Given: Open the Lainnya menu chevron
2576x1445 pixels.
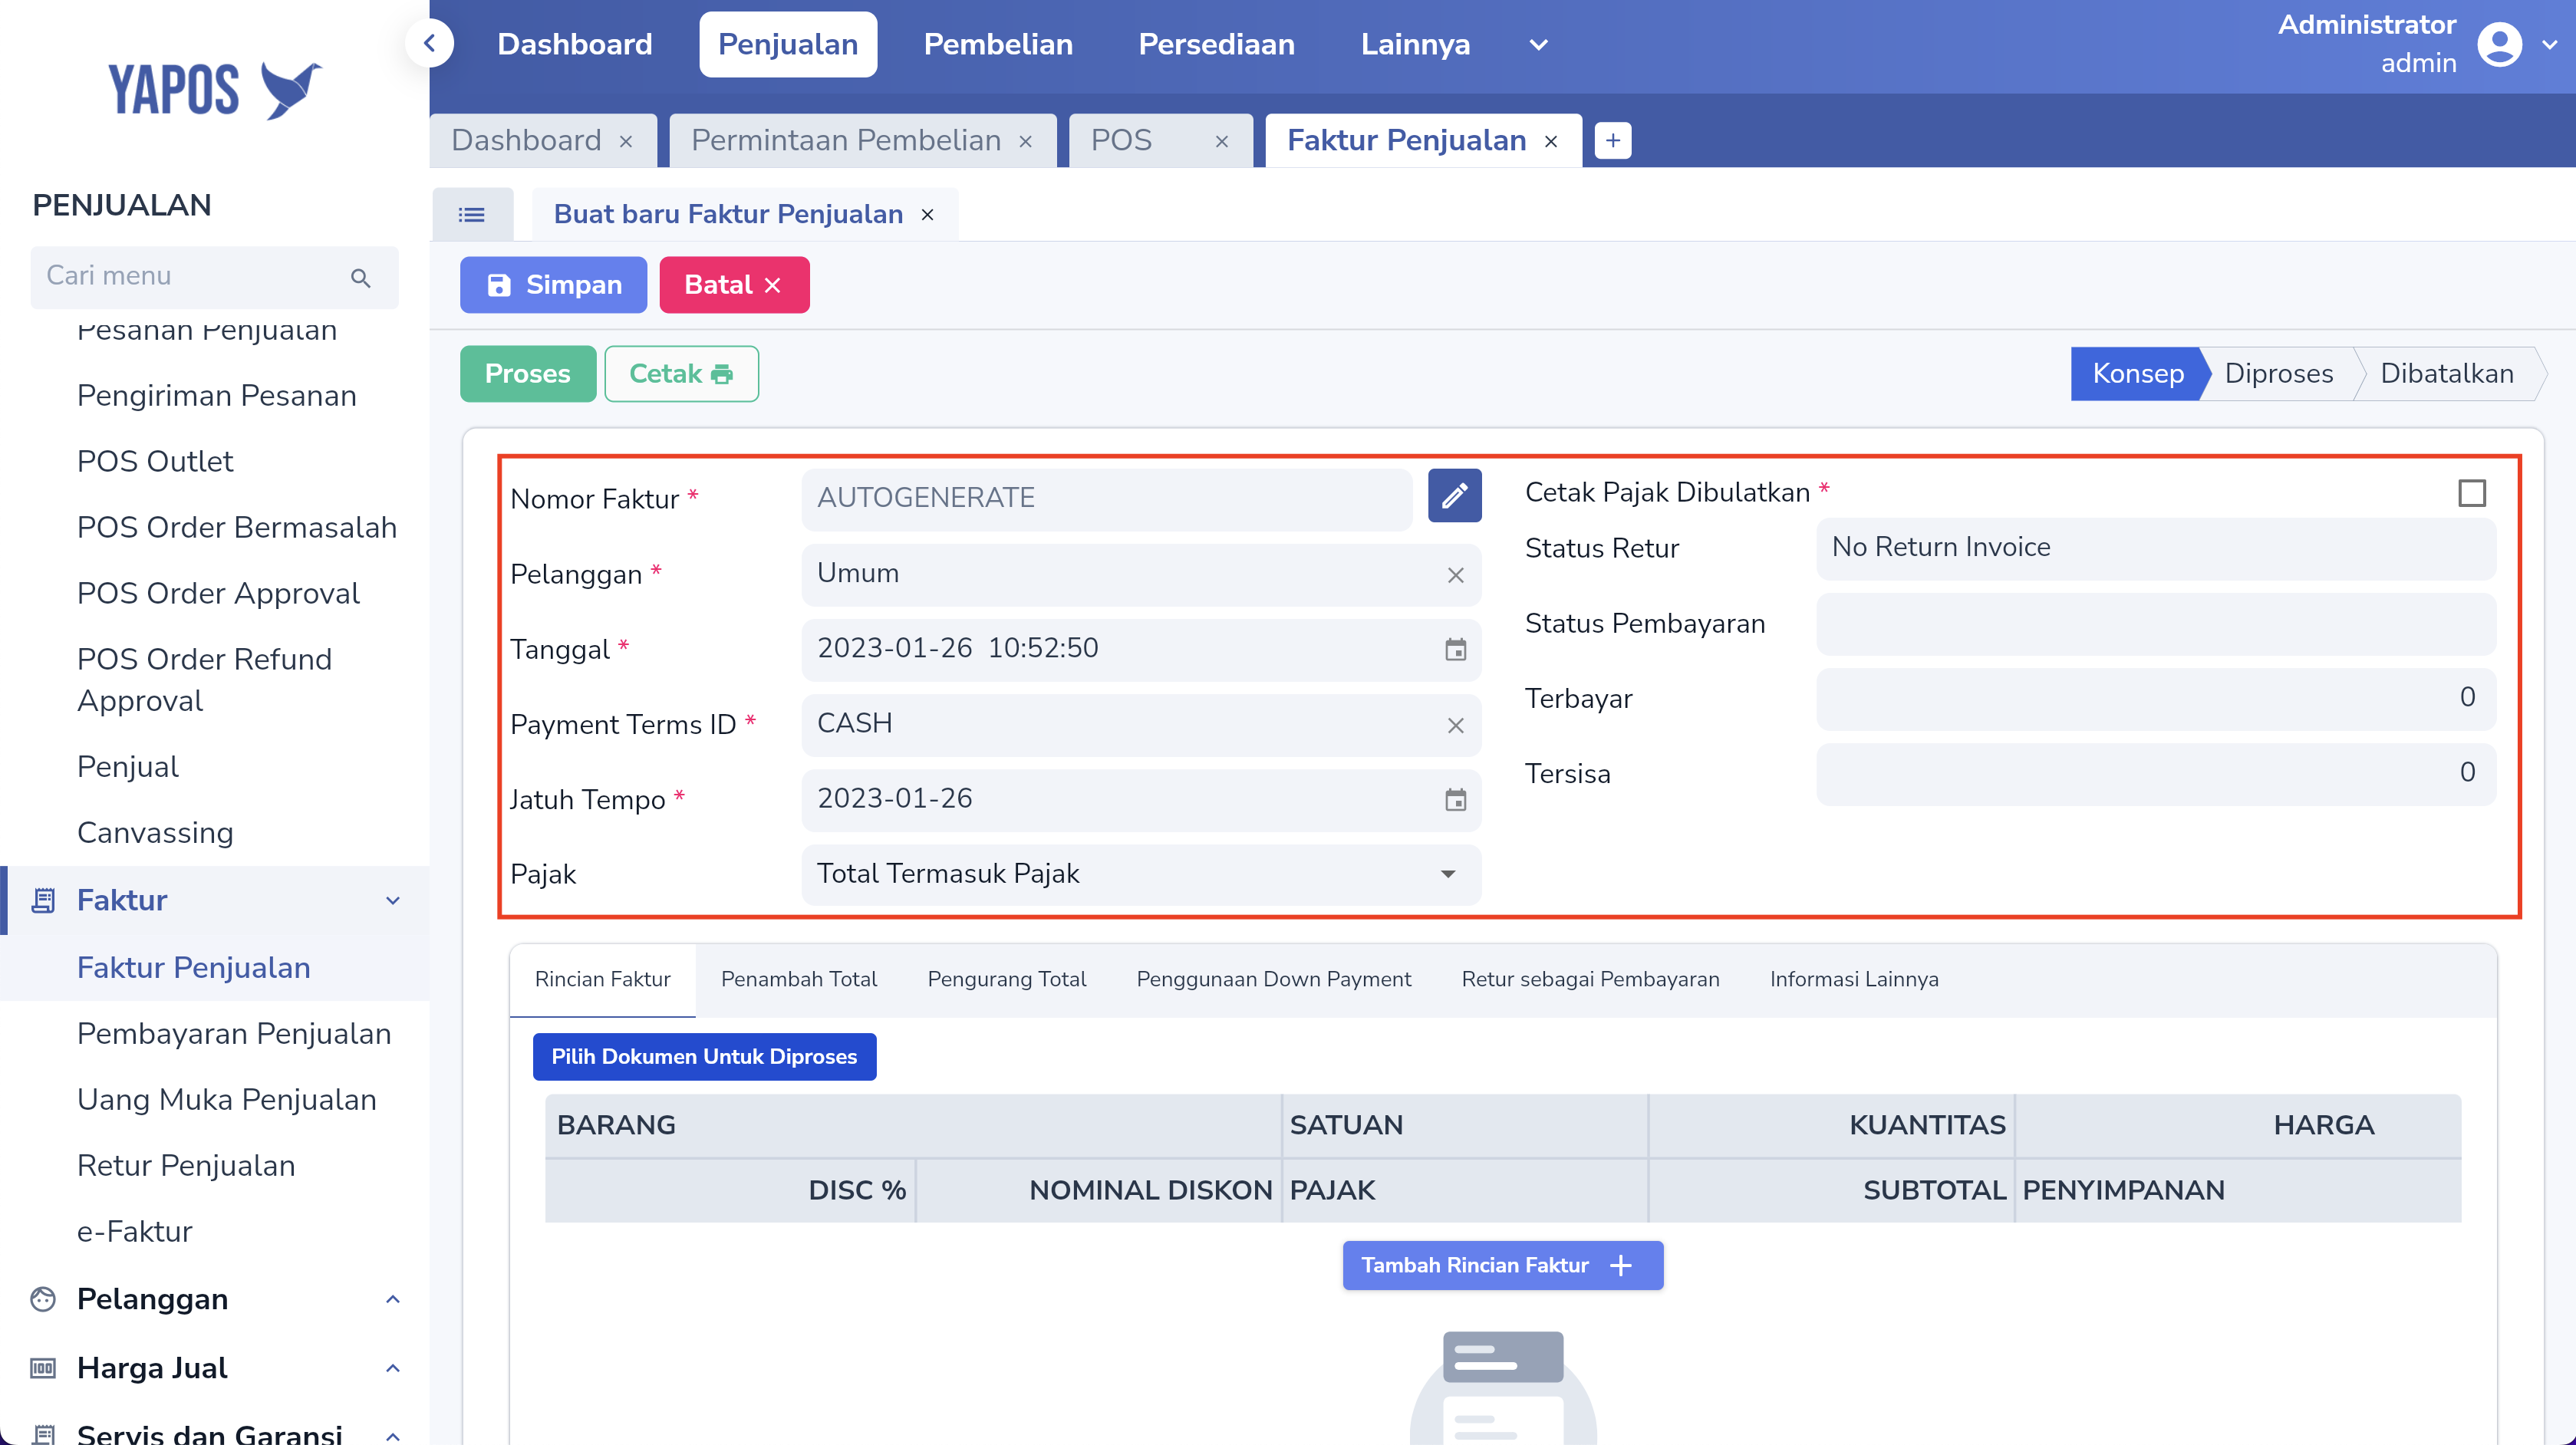Looking at the screenshot, I should click(x=1538, y=44).
